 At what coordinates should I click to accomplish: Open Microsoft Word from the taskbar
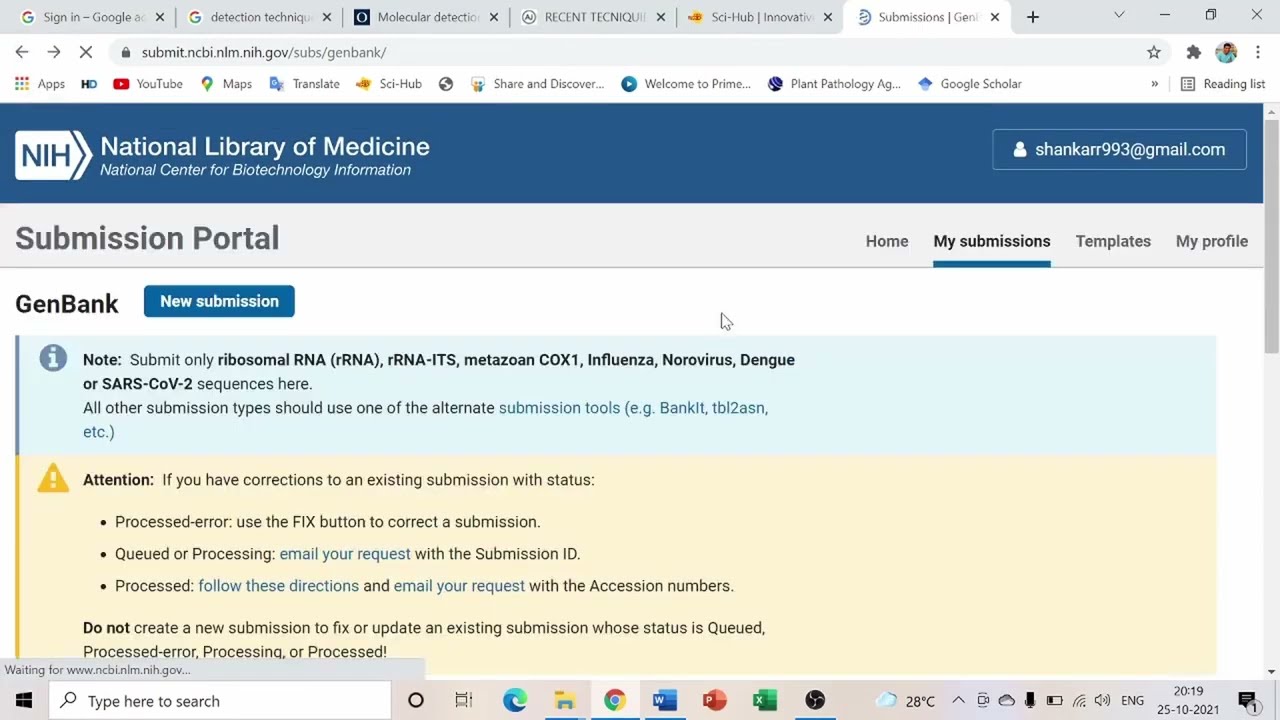[x=664, y=701]
